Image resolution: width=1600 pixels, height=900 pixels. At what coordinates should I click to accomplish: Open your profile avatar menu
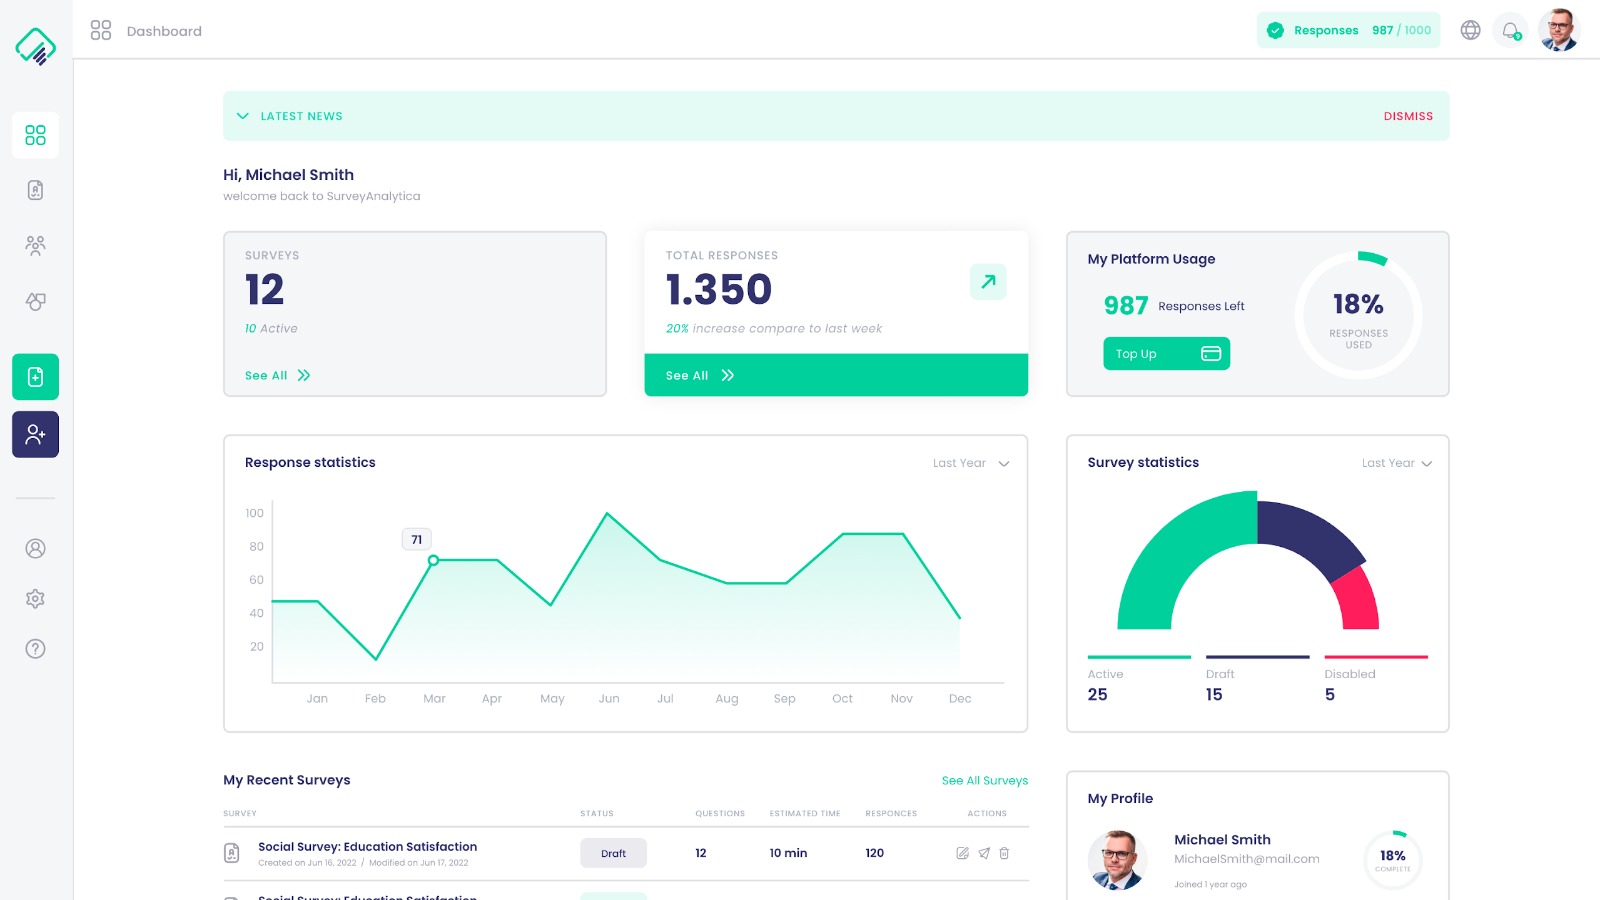tap(1558, 30)
